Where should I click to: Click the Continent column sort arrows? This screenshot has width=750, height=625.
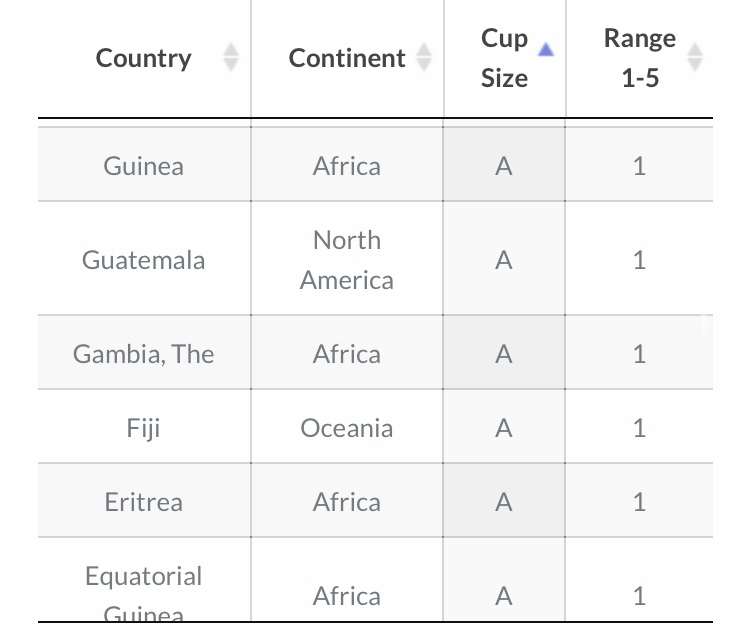pyautogui.click(x=424, y=57)
